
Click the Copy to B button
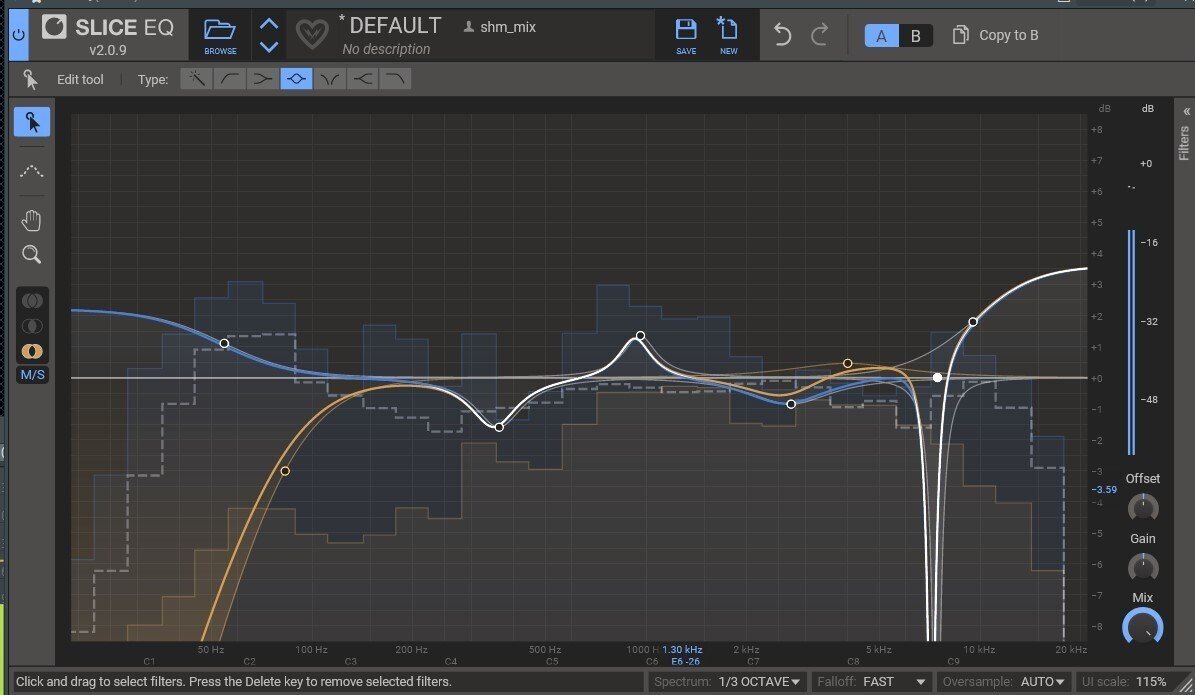[996, 34]
